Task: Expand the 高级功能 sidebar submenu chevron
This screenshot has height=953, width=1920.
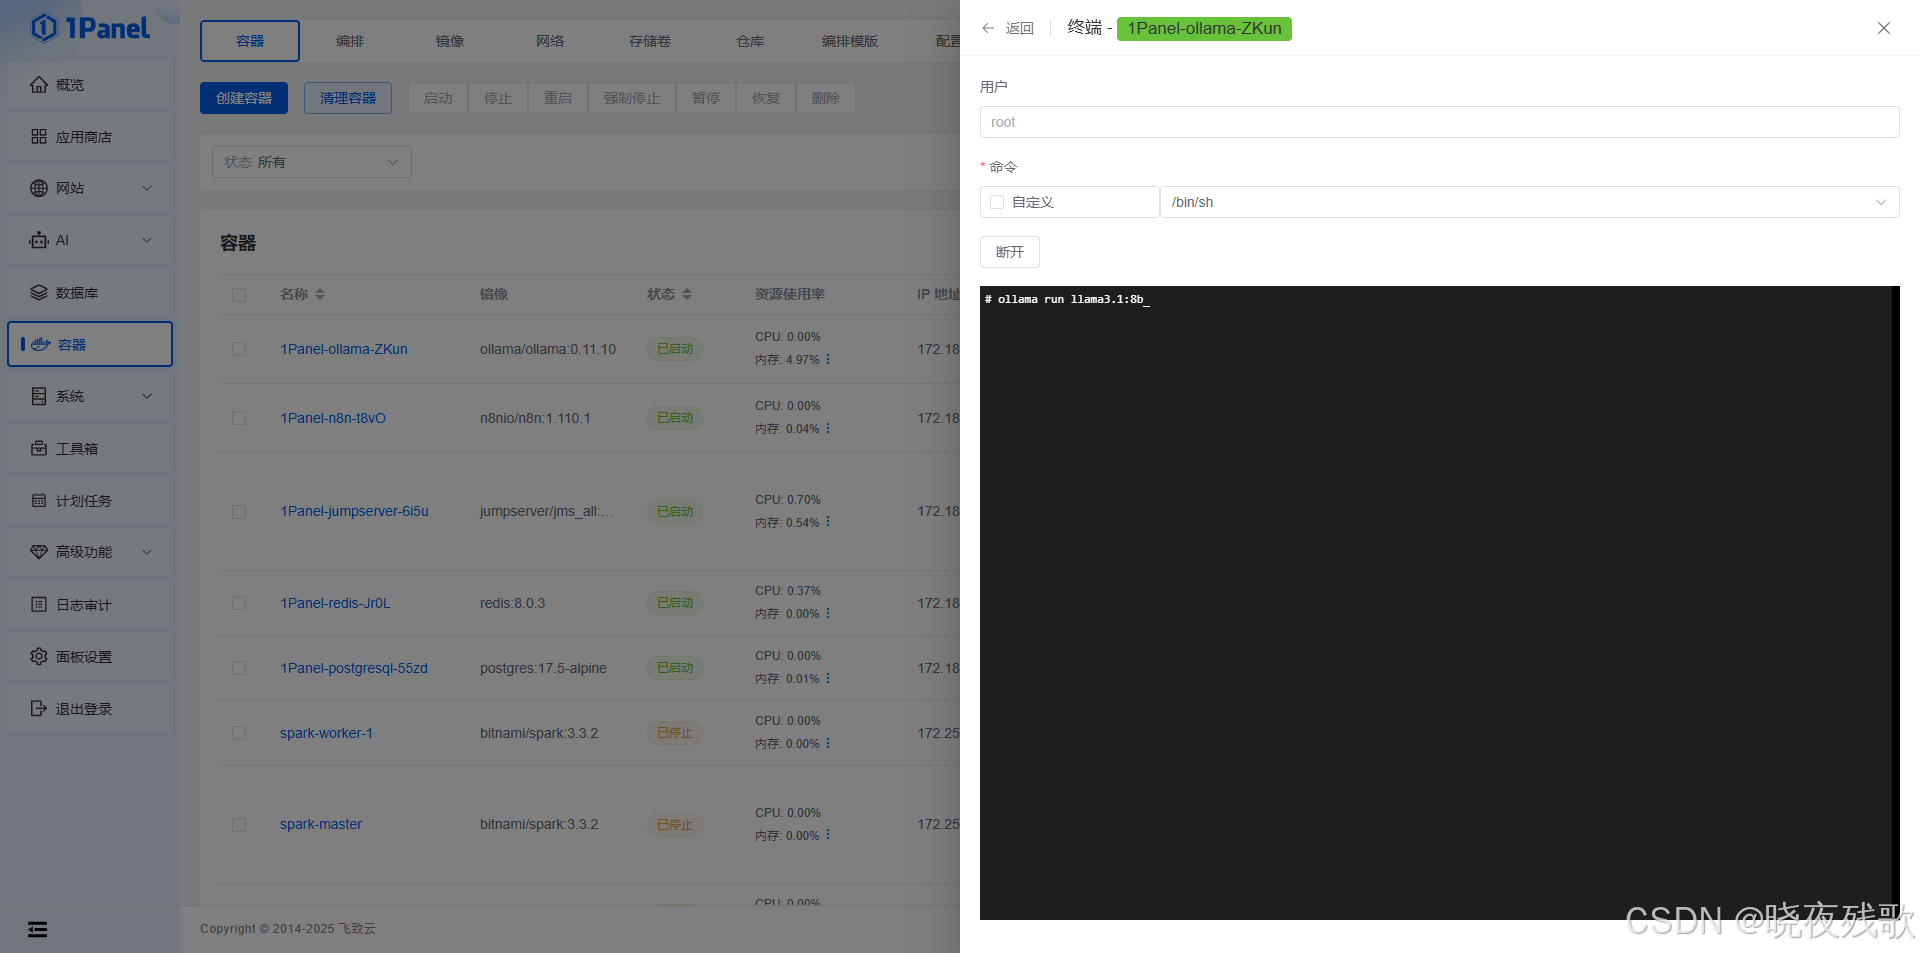Action: [147, 552]
